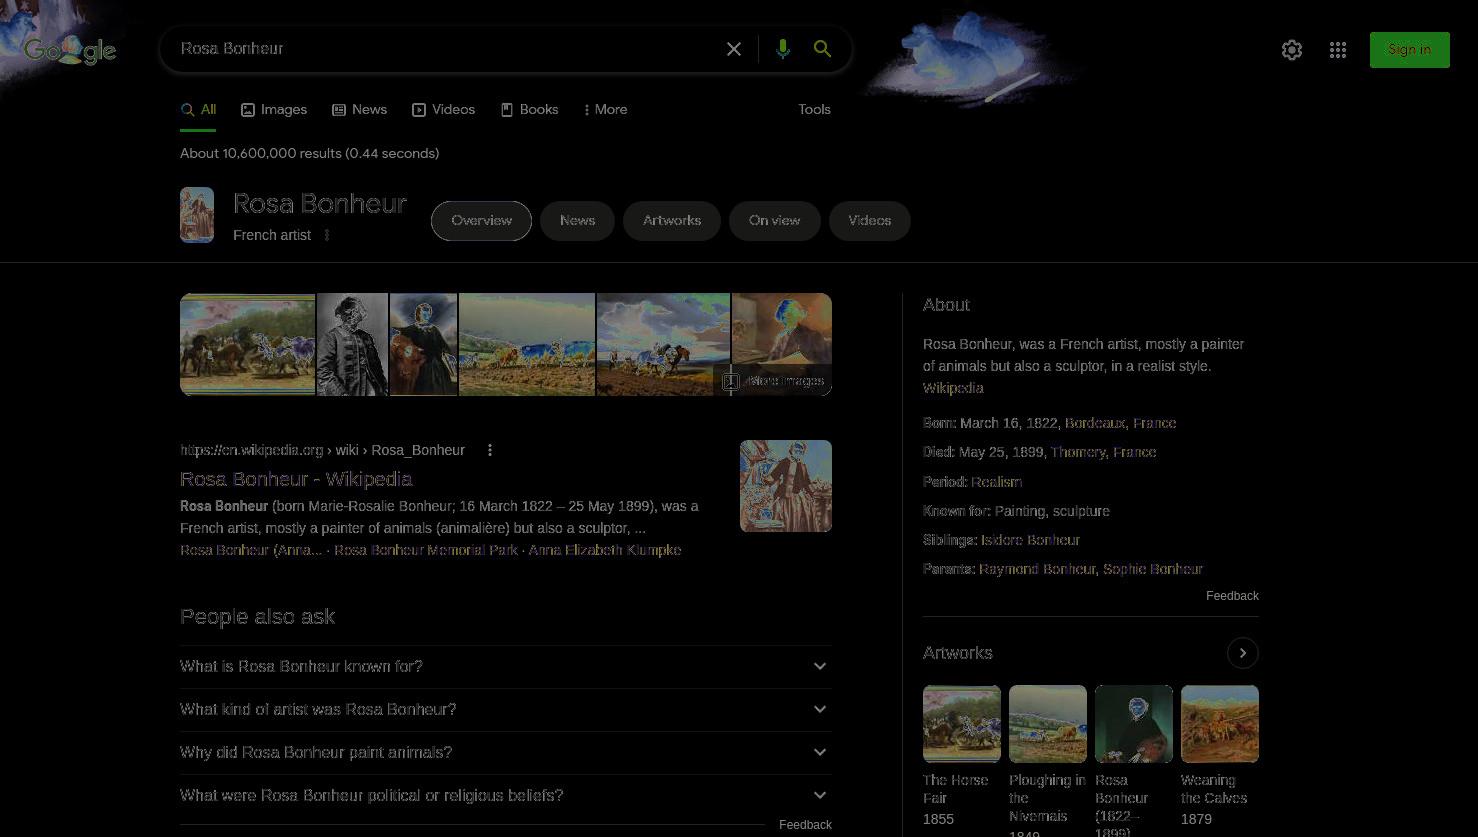
Task: Open first horse fair painting image
Action: [x=248, y=344]
